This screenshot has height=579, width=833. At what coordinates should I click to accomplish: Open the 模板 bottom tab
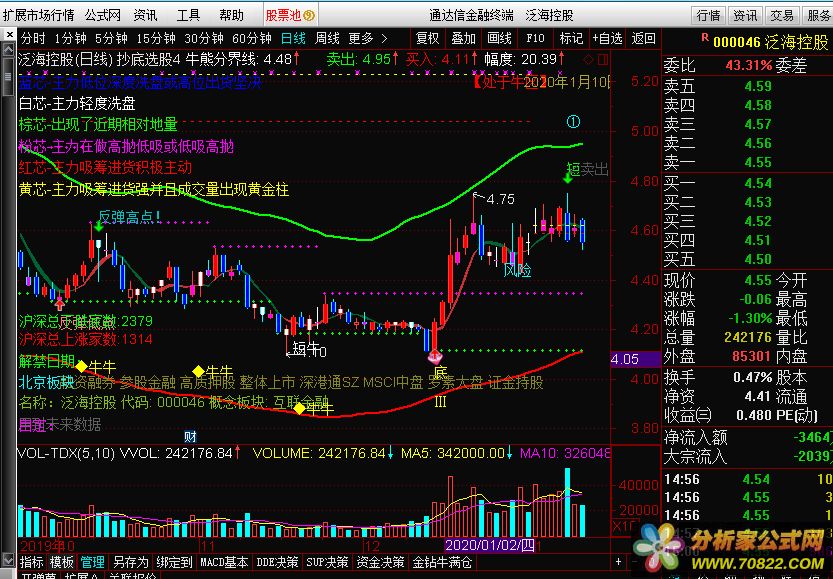[x=62, y=561]
